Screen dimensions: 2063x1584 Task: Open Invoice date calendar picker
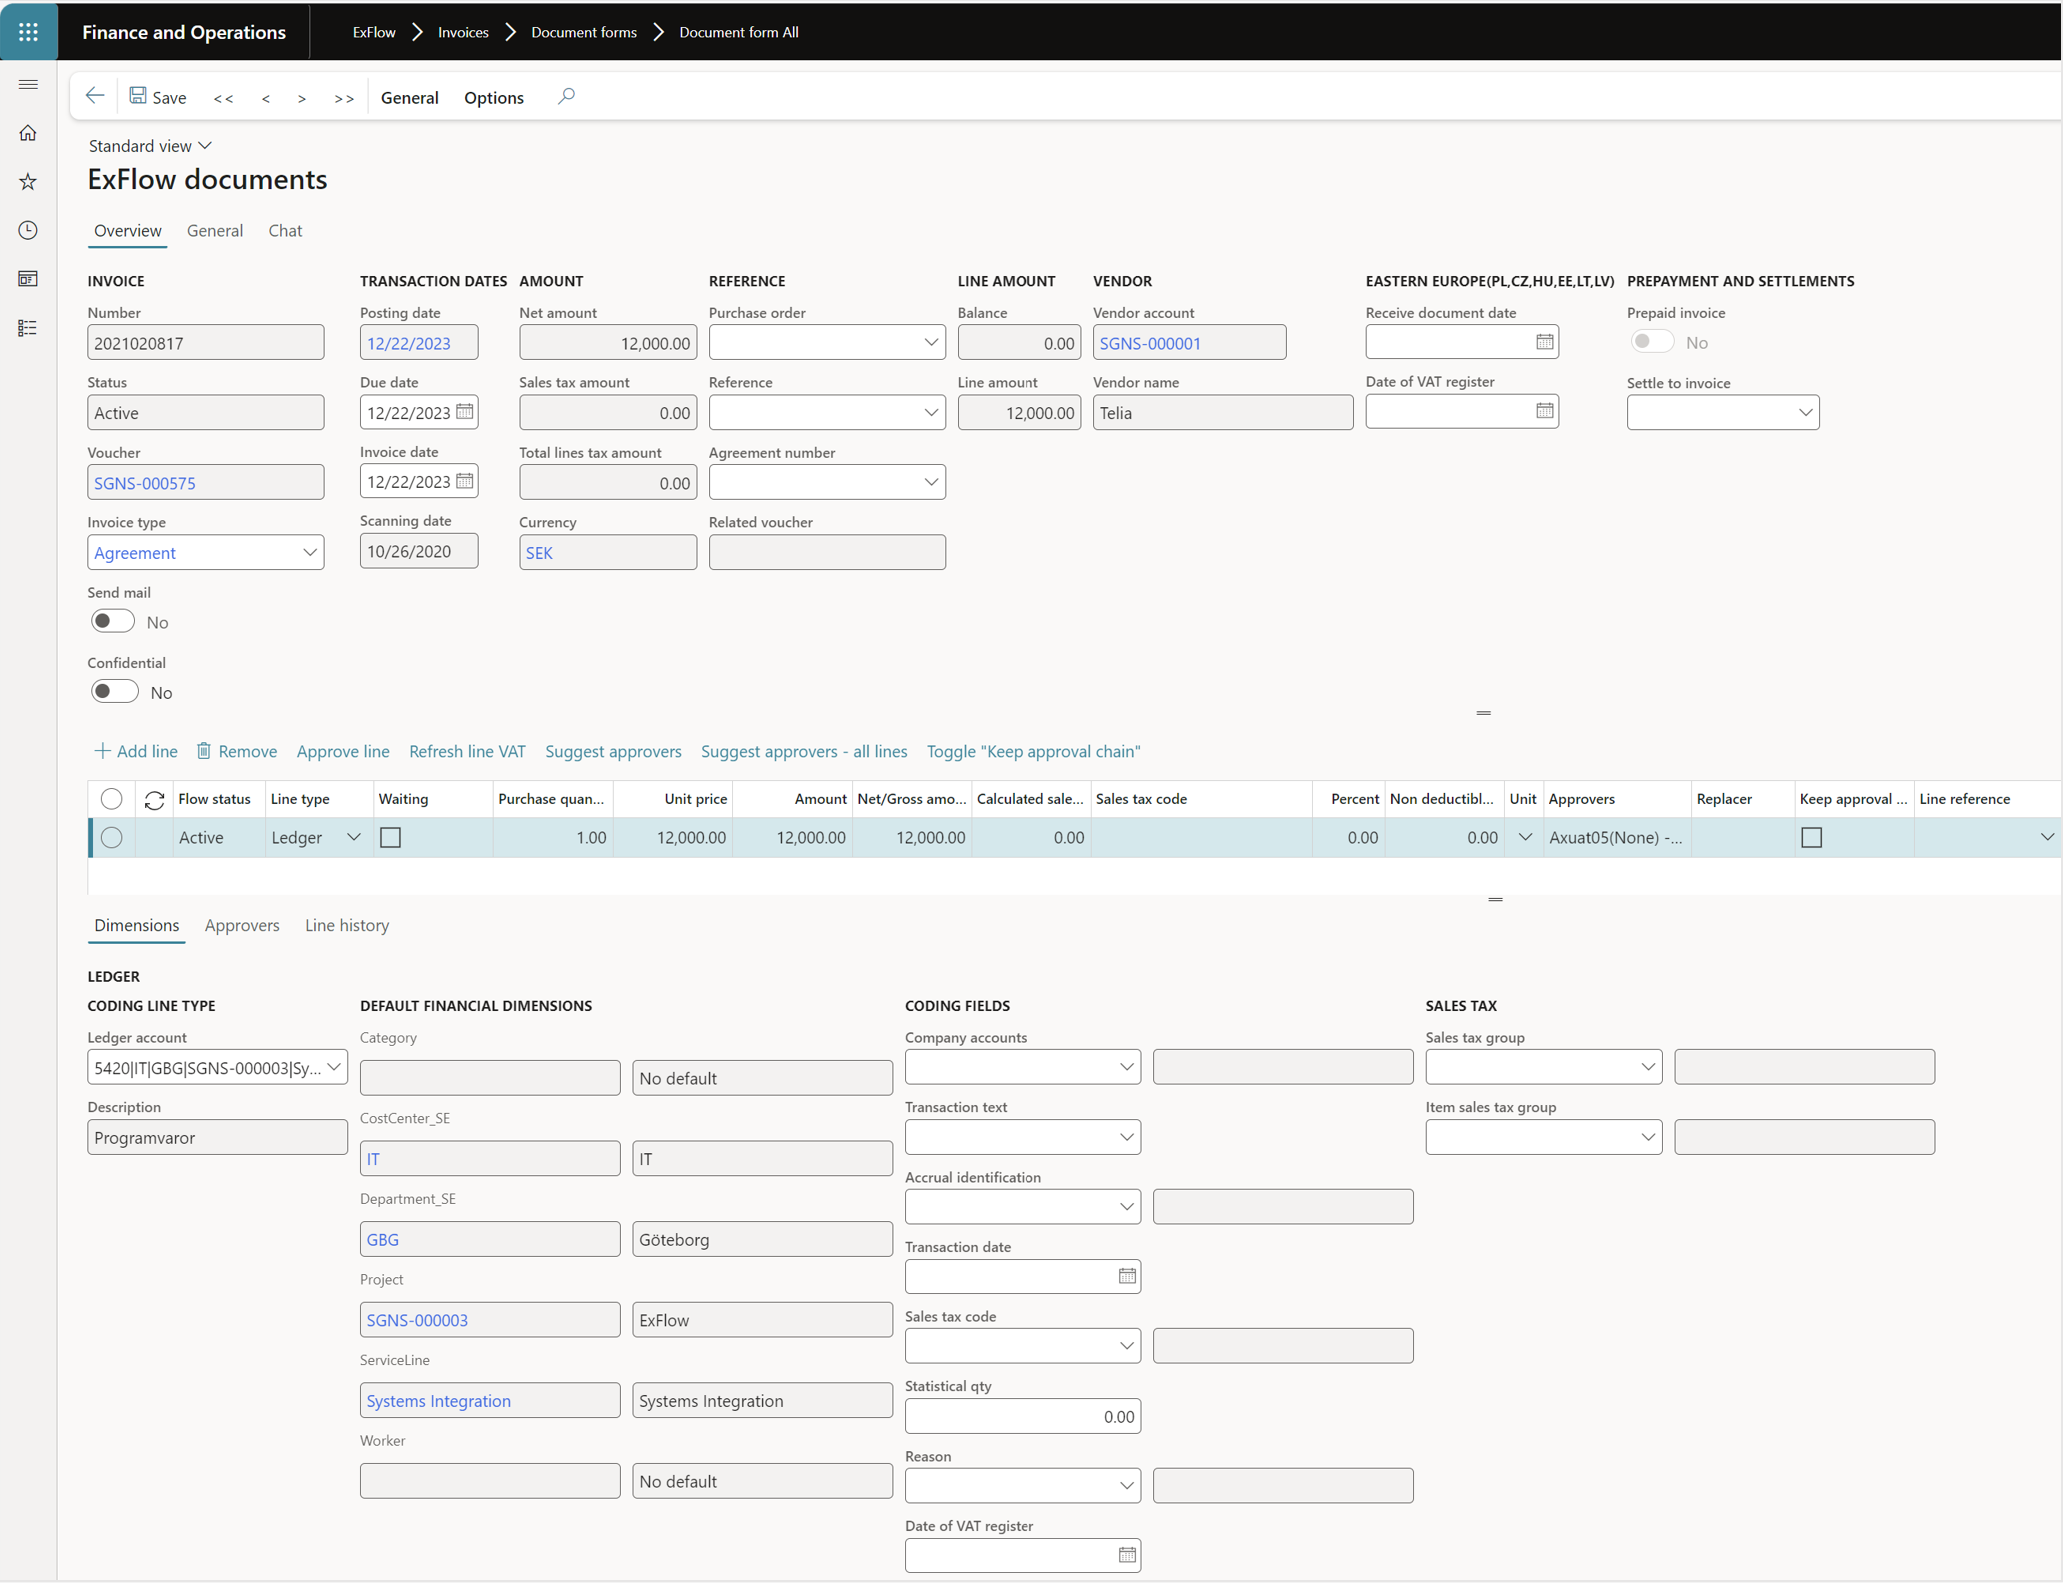pos(465,481)
